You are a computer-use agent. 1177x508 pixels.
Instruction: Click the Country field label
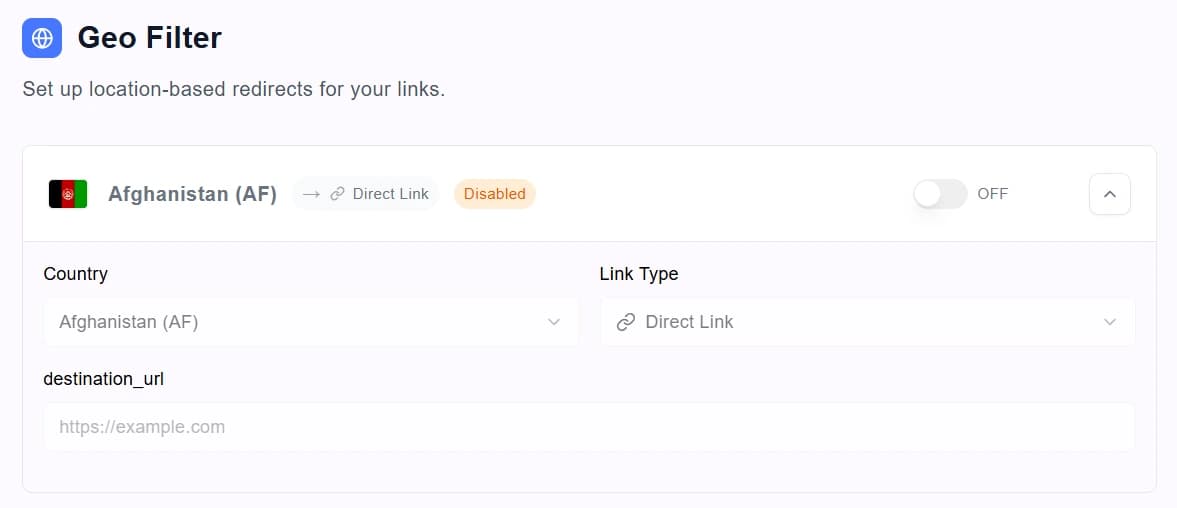click(76, 274)
